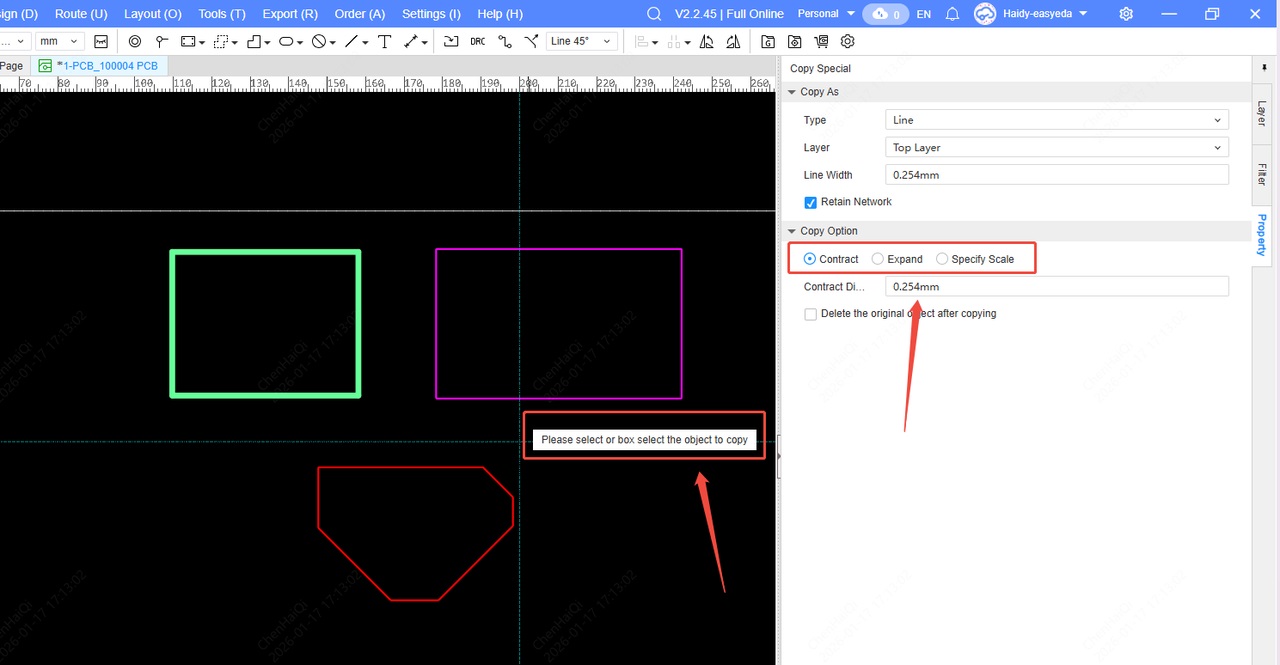Select the Text tool in toolbar
This screenshot has height=665, width=1280.
[x=384, y=42]
